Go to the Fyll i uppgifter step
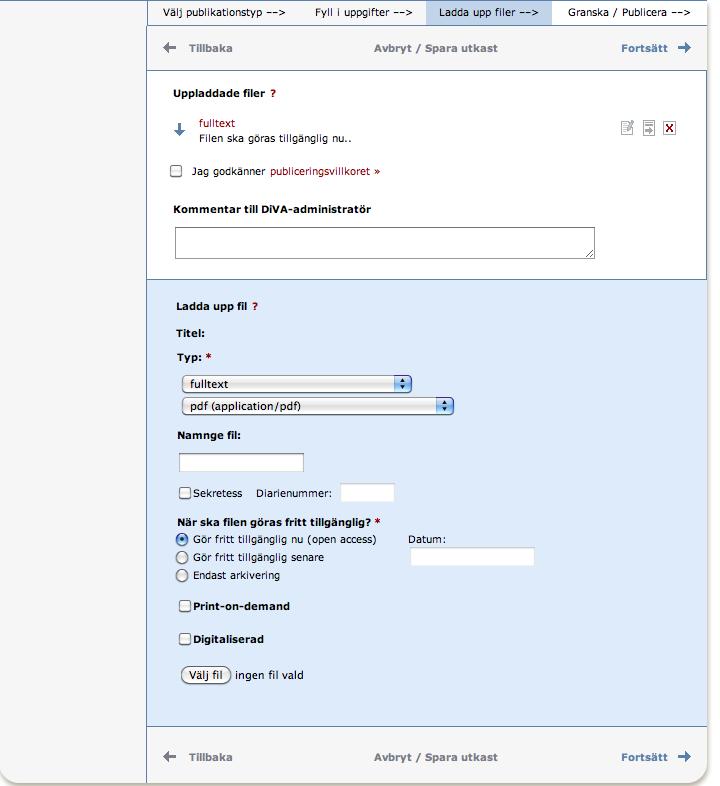The height and width of the screenshot is (786, 720). tap(364, 13)
